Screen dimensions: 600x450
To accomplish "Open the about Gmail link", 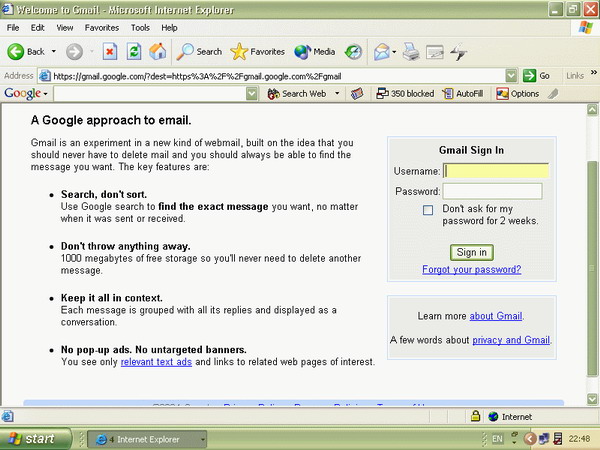I will click(x=496, y=316).
